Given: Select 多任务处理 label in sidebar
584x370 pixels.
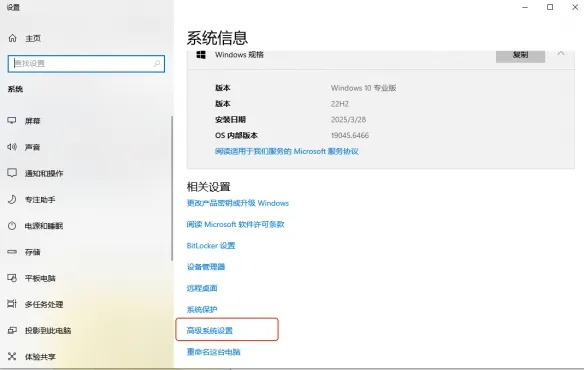Looking at the screenshot, I should (x=44, y=304).
